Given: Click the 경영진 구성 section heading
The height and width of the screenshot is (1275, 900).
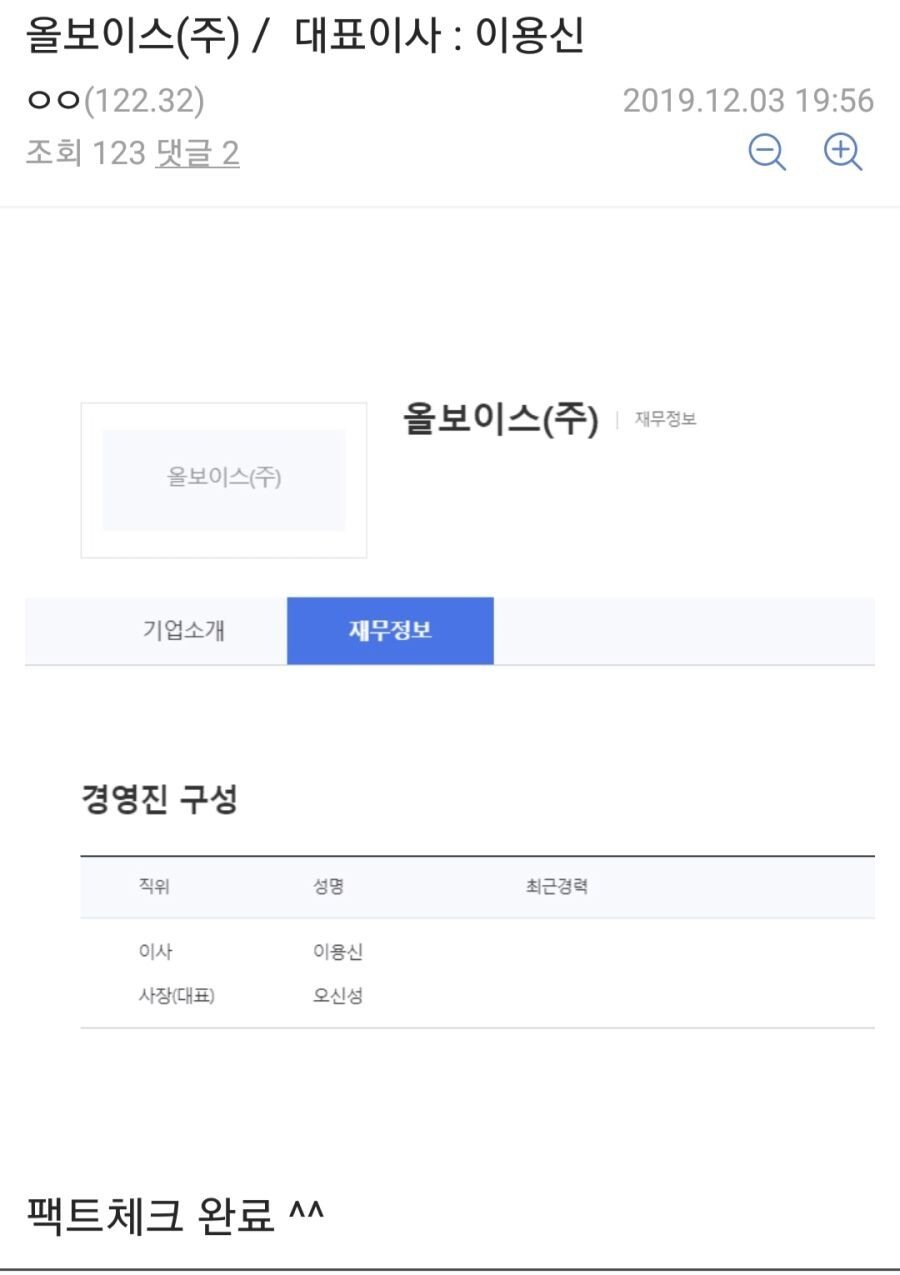Looking at the screenshot, I should pos(159,800).
